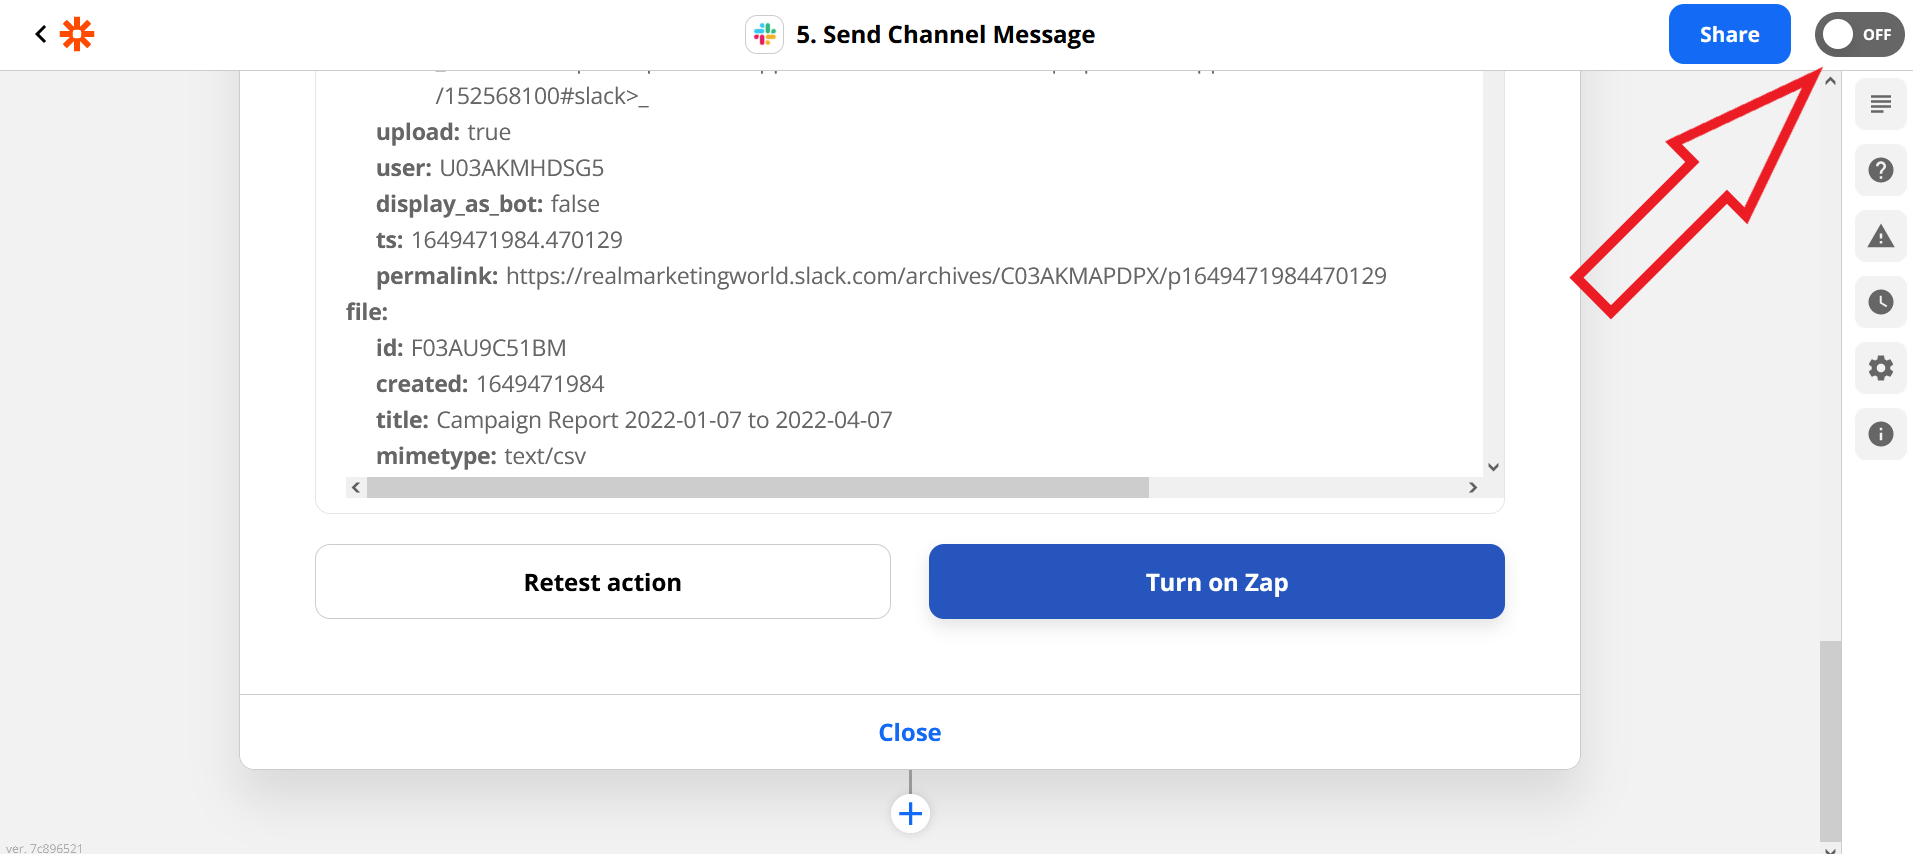Open the gear settings panel
Viewport: 1913px width, 854px height.
tap(1880, 368)
